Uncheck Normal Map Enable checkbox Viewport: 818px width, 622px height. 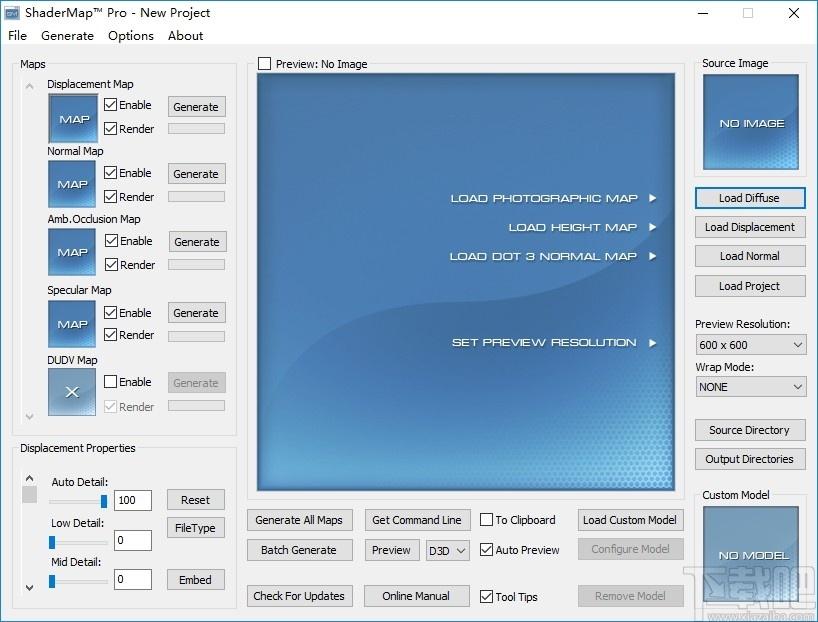click(110, 173)
